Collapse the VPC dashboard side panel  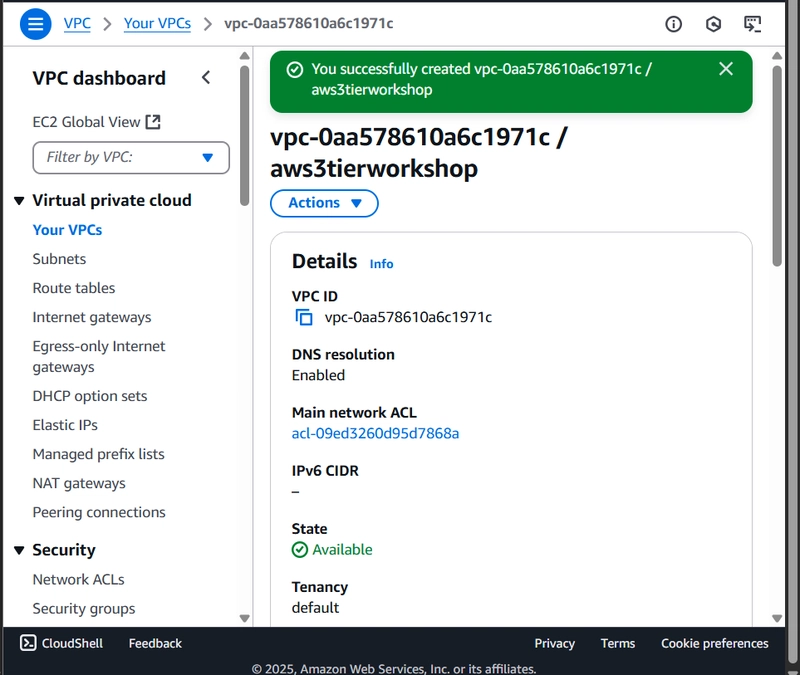206,78
